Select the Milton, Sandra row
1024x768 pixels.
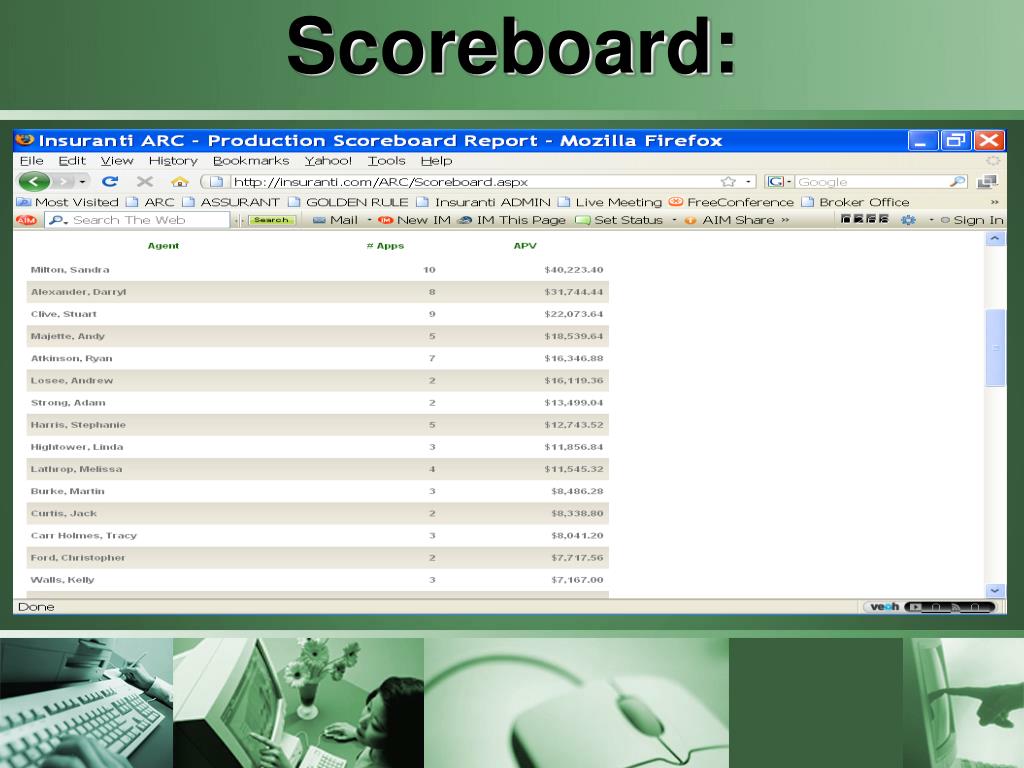(317, 270)
